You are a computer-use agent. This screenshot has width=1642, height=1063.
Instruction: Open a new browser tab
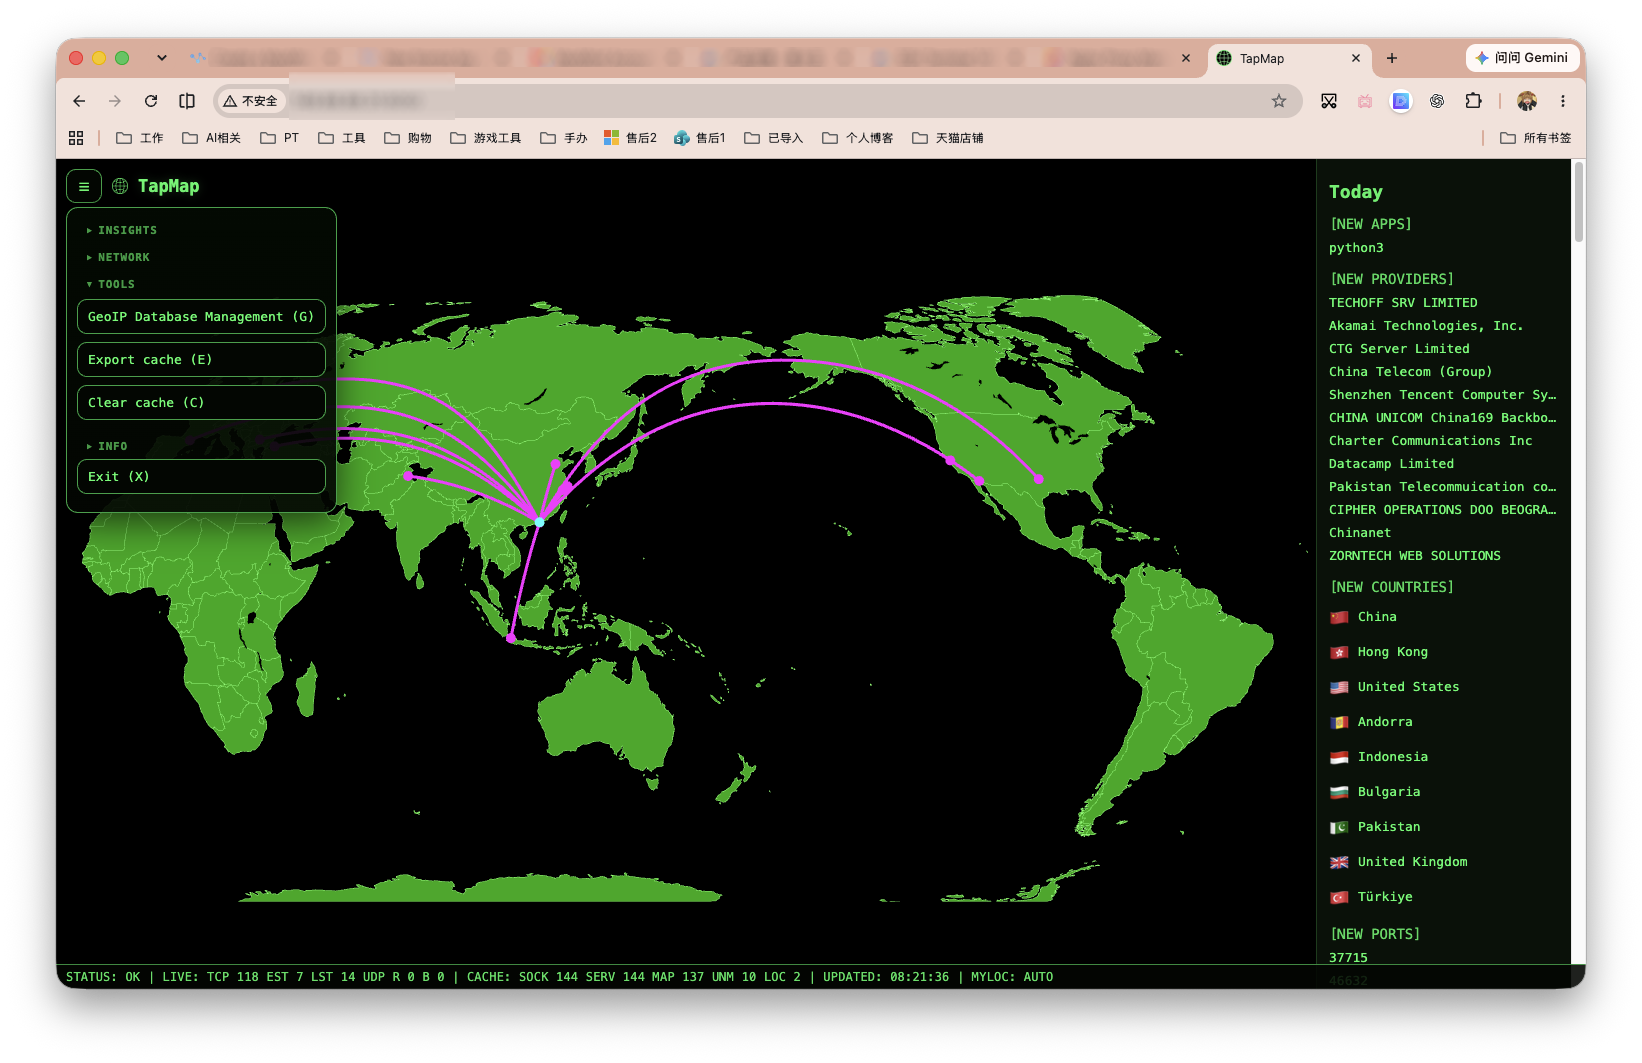coord(1392,58)
